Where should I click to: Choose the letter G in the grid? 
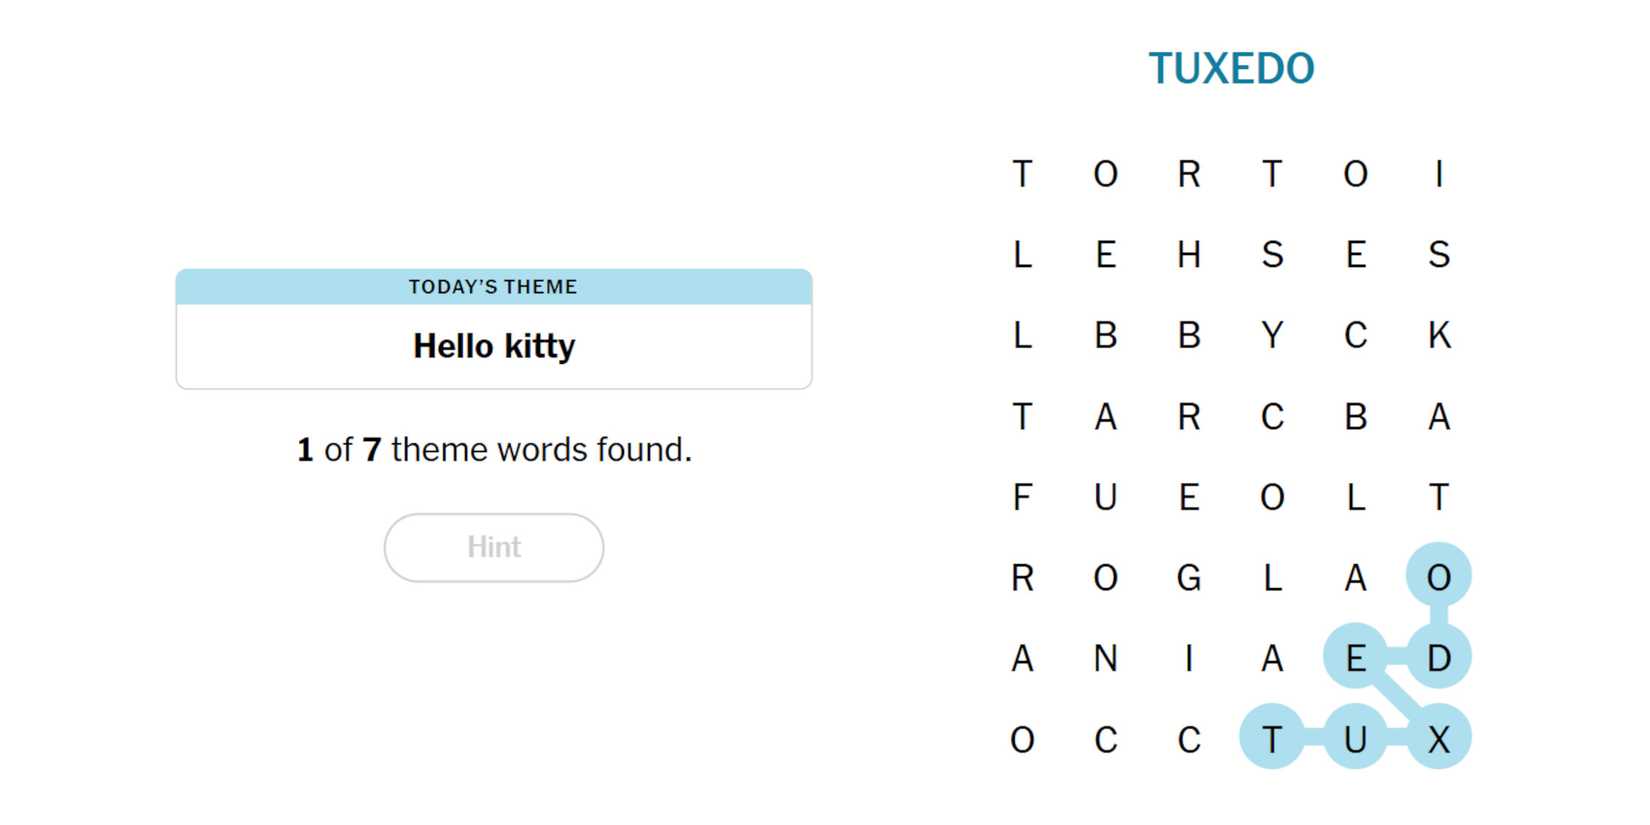(1188, 578)
